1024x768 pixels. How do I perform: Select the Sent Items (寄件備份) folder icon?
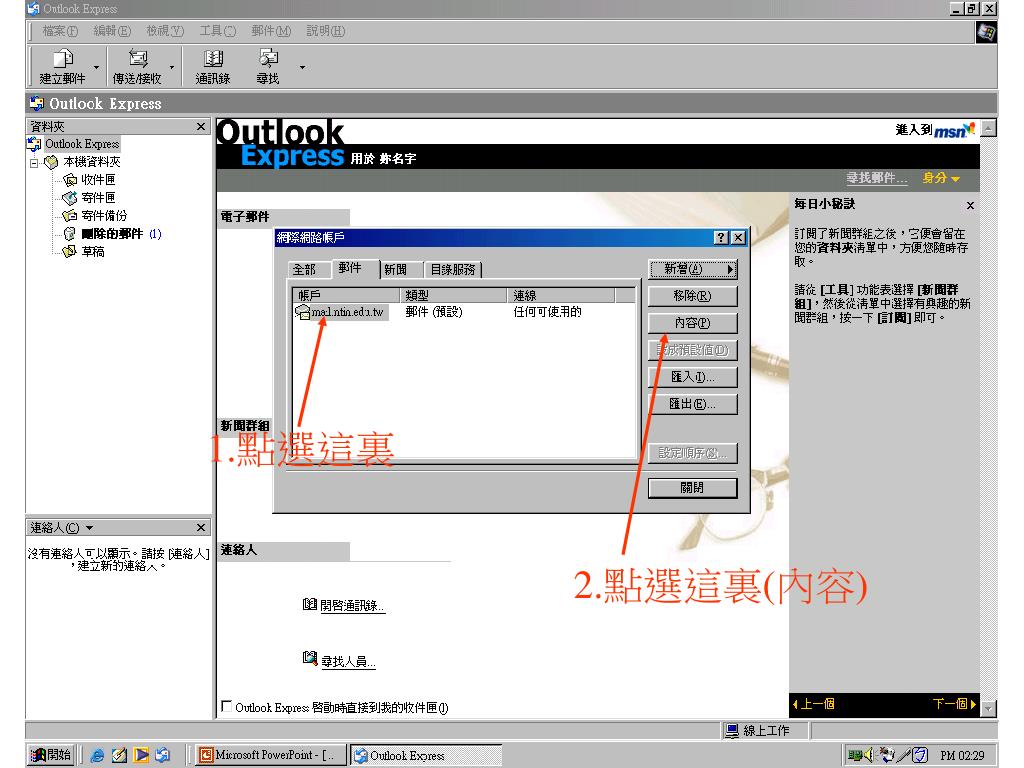tap(69, 216)
